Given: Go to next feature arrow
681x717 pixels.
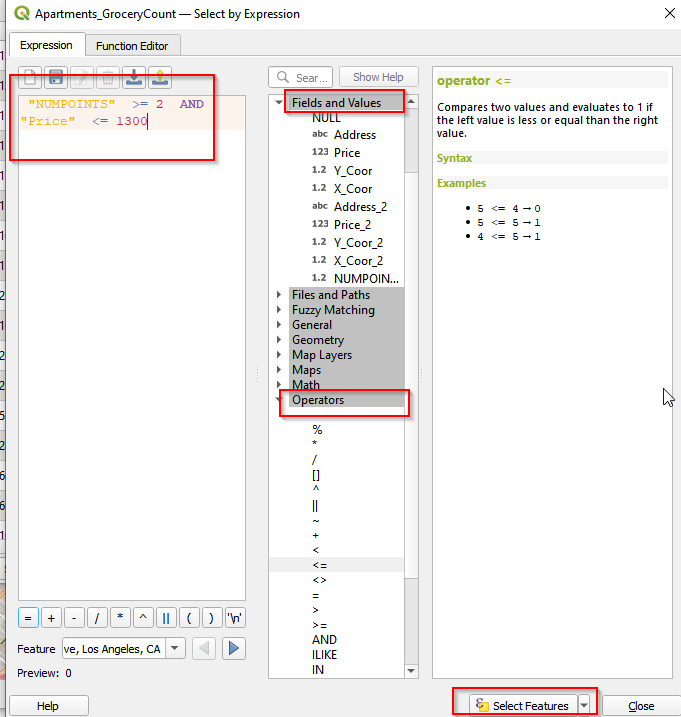Looking at the screenshot, I should pyautogui.click(x=234, y=648).
